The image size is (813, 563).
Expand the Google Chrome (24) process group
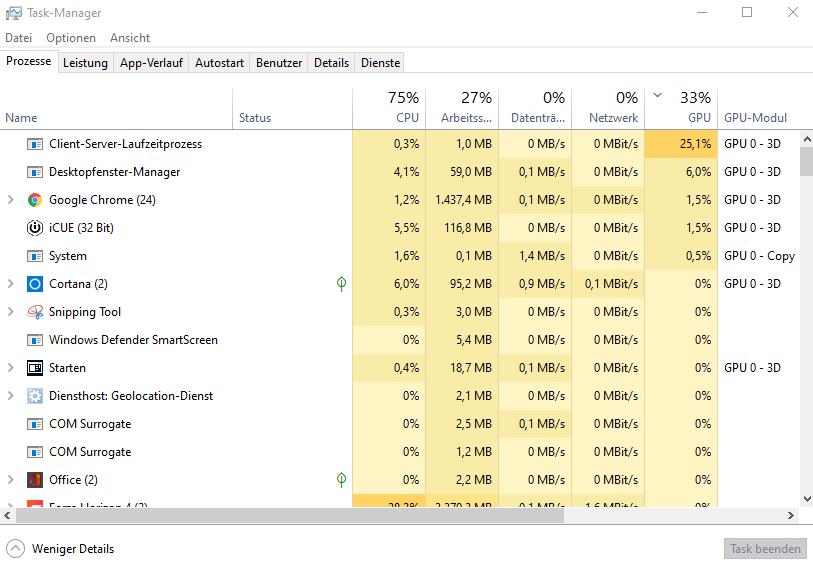coord(10,200)
